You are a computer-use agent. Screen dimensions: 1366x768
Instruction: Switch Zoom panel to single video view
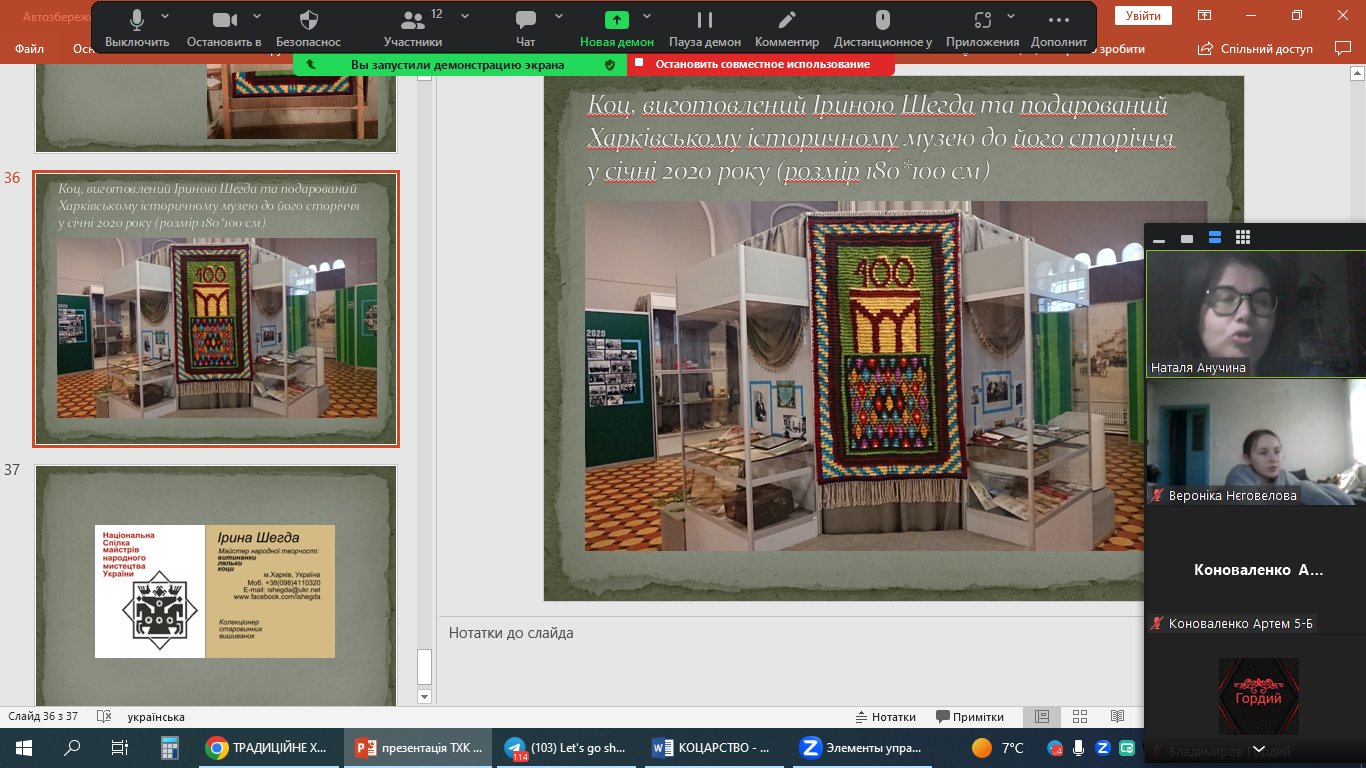point(1187,238)
